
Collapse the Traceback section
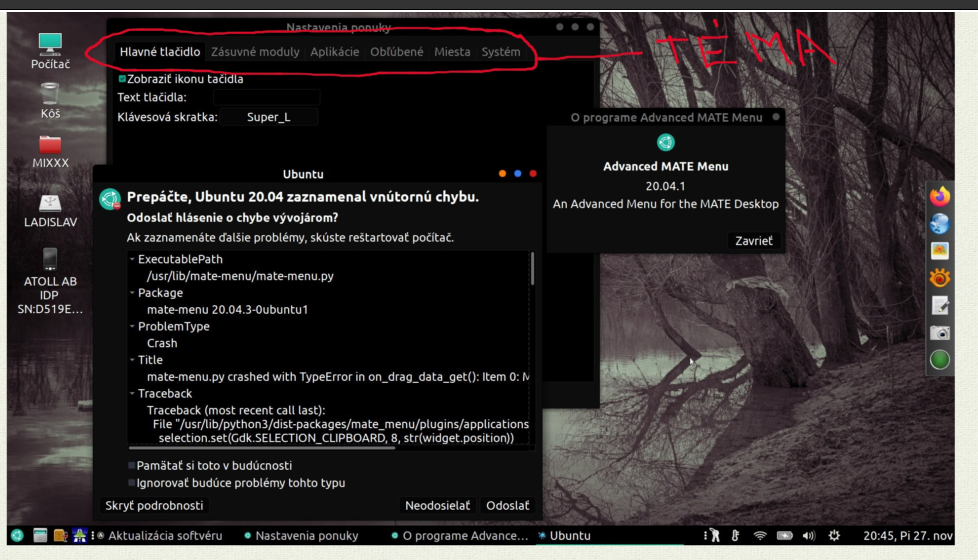pyautogui.click(x=131, y=395)
